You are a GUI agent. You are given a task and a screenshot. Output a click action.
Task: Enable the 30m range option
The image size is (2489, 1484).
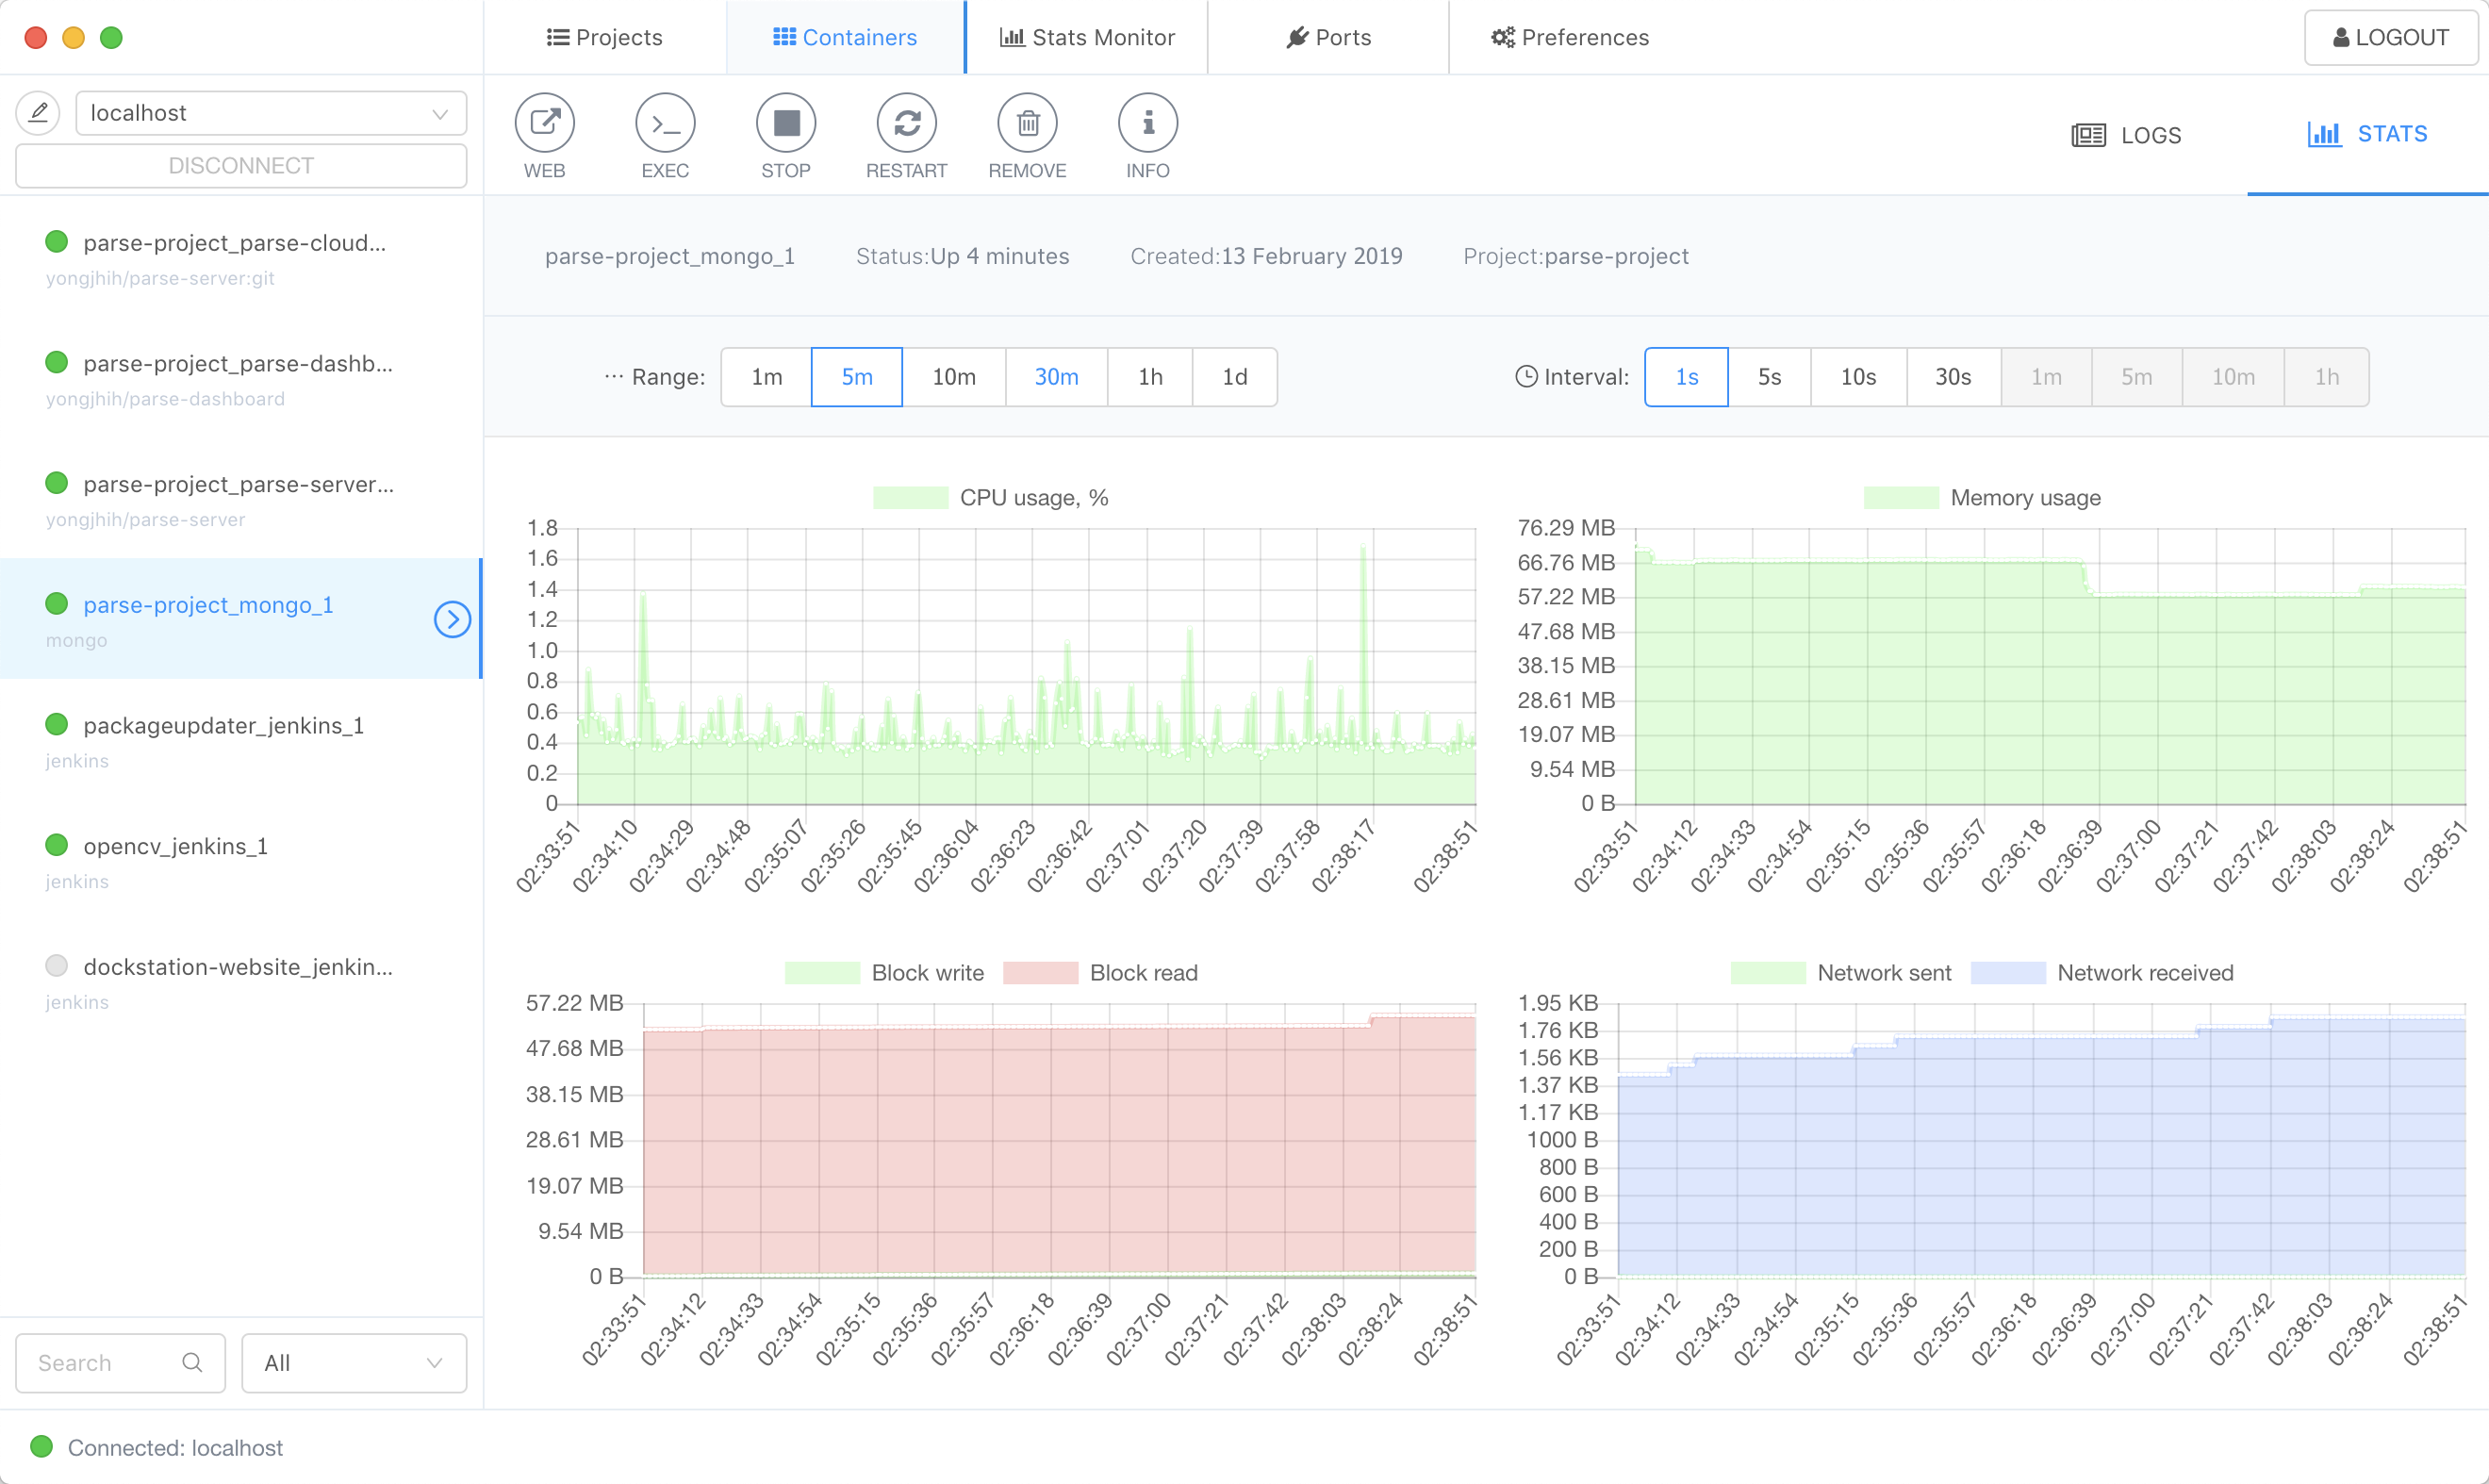coord(1056,377)
